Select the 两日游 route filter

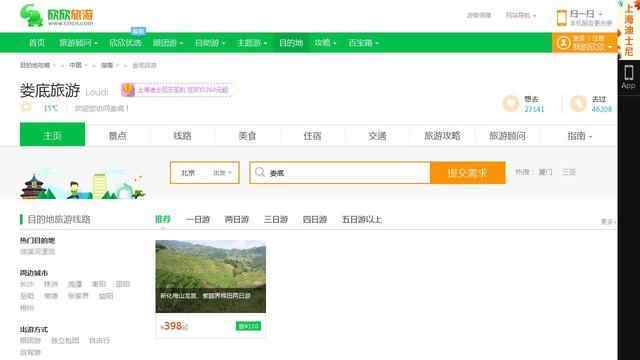pyautogui.click(x=237, y=220)
